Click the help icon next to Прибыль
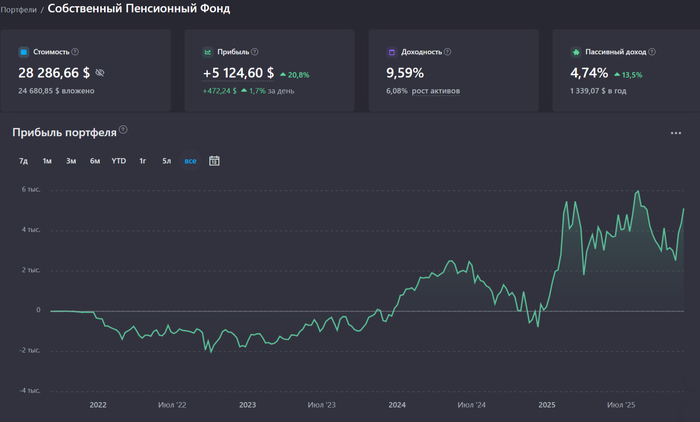This screenshot has width=700, height=422. coord(254,51)
